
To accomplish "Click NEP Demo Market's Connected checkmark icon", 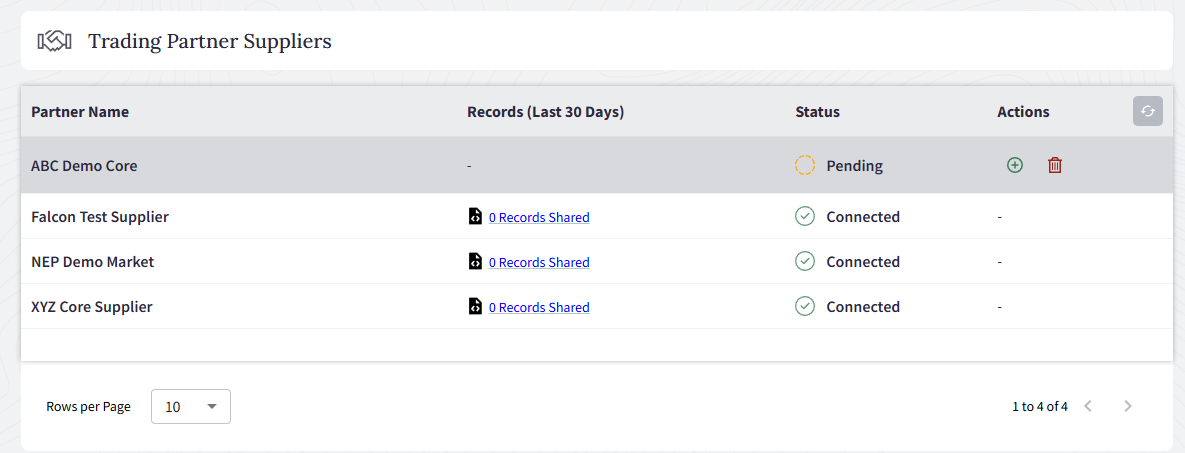I will [x=805, y=262].
